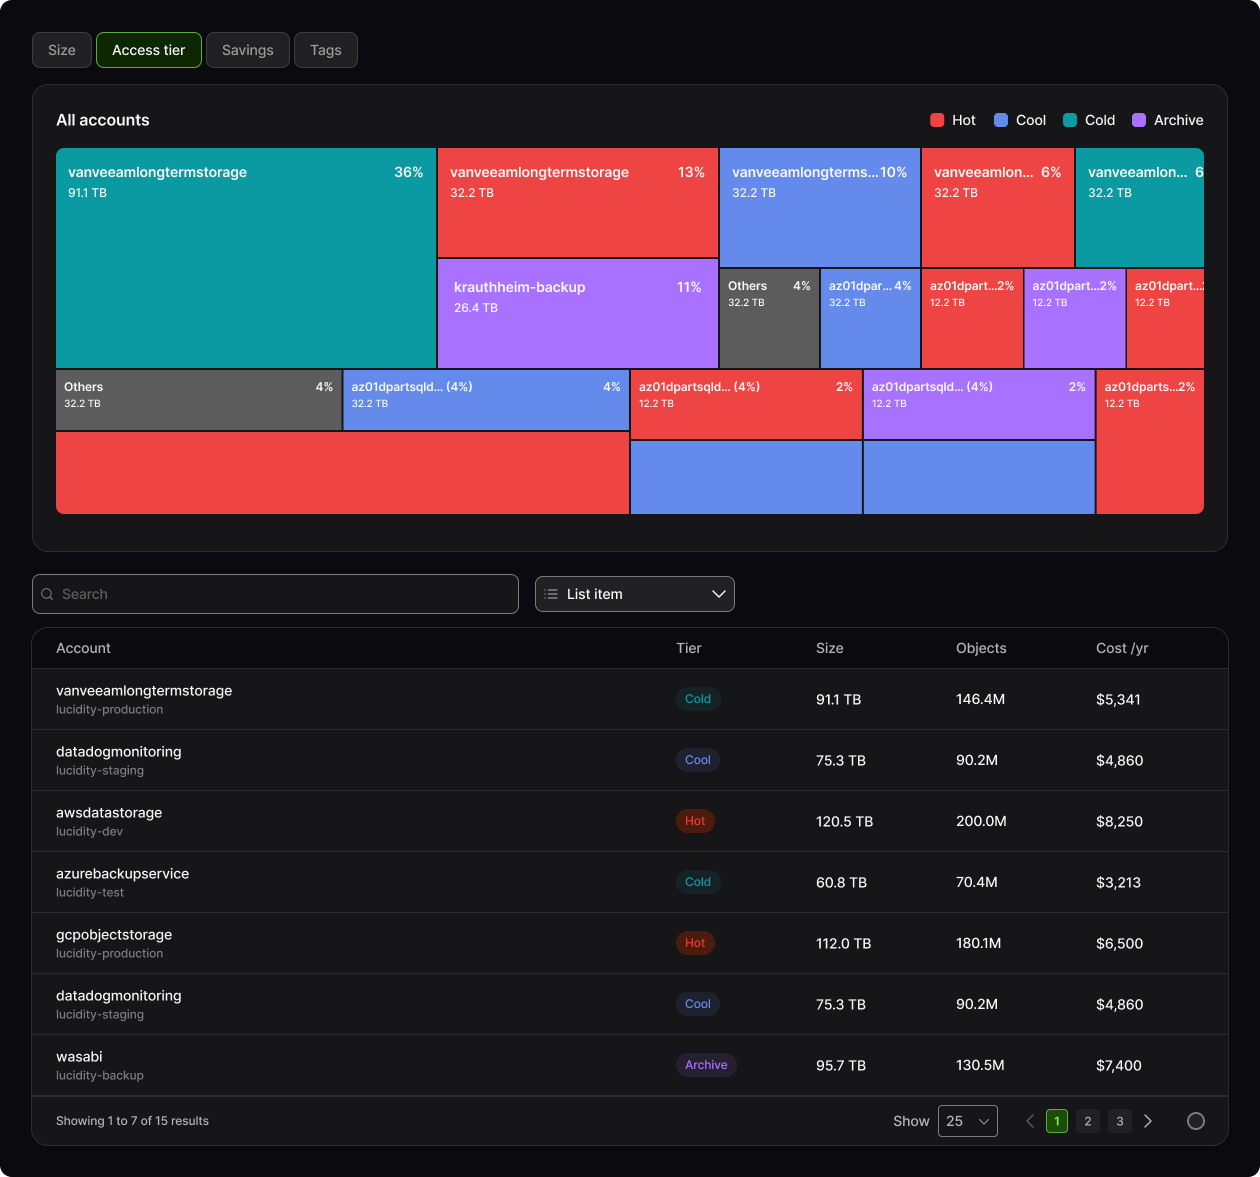Image resolution: width=1260 pixels, height=1177 pixels.
Task: Click the Account column header
Action: [x=83, y=648]
